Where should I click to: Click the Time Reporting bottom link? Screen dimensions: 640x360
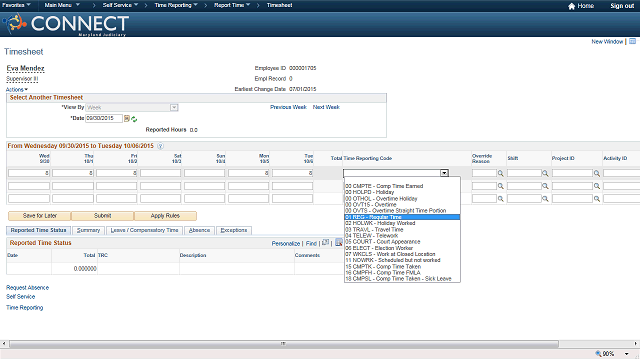pyautogui.click(x=24, y=308)
